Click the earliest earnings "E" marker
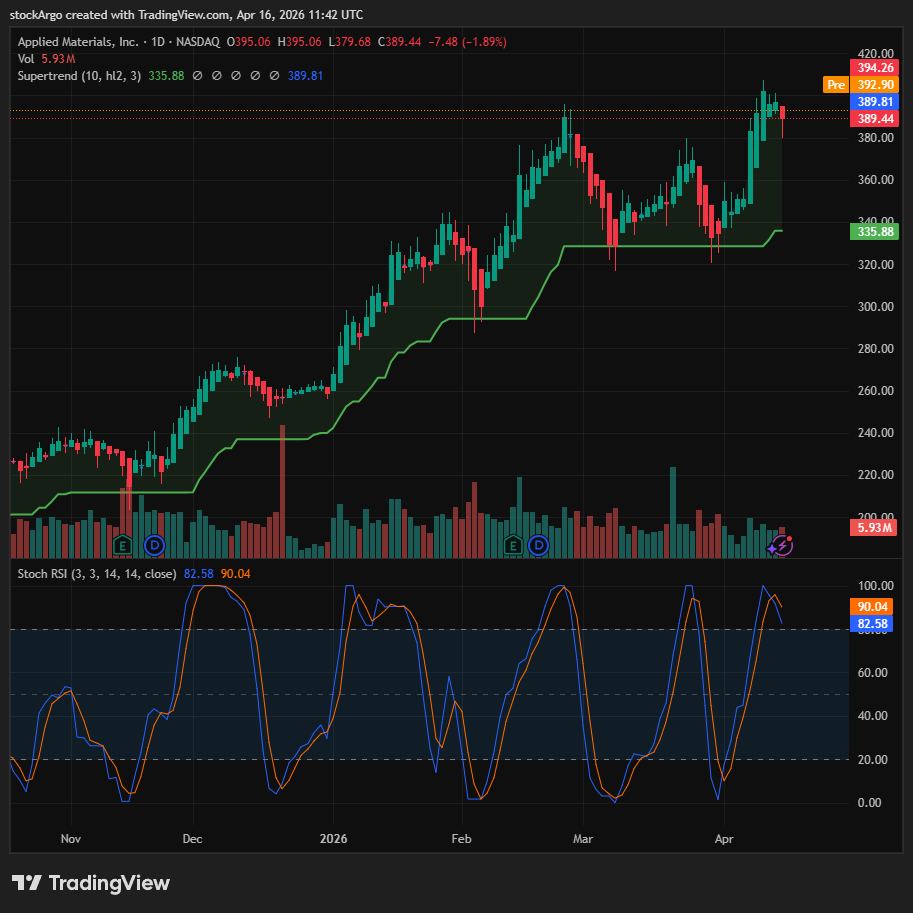The width and height of the screenshot is (913, 913). tap(123, 545)
